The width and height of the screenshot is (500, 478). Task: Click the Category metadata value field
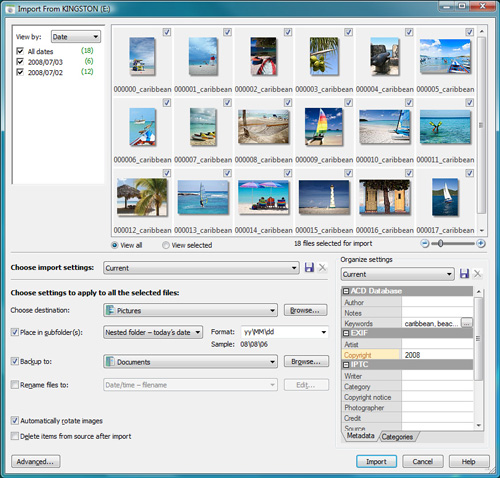pos(437,386)
